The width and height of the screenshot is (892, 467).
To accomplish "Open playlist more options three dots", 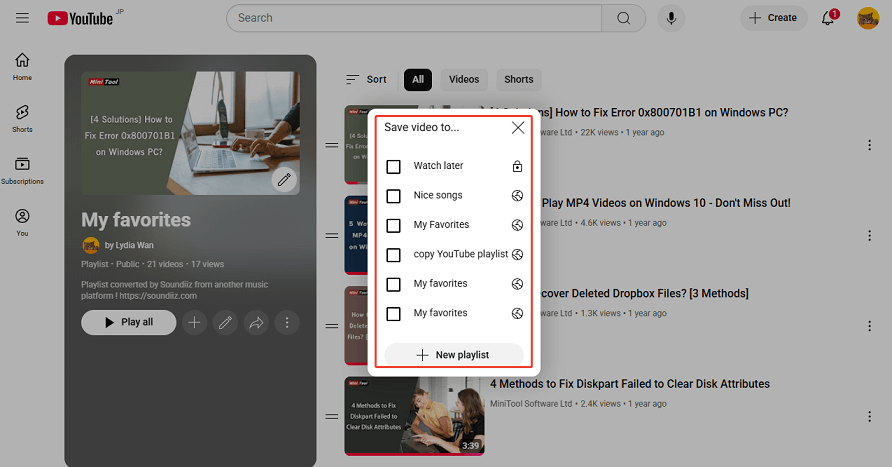I will click(287, 323).
